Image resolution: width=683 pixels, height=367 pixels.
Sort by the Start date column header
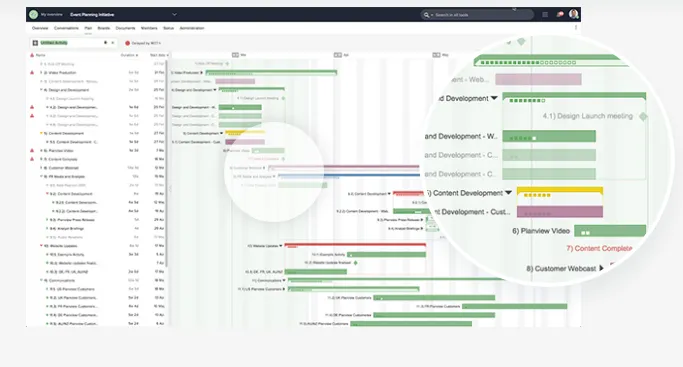[x=159, y=55]
